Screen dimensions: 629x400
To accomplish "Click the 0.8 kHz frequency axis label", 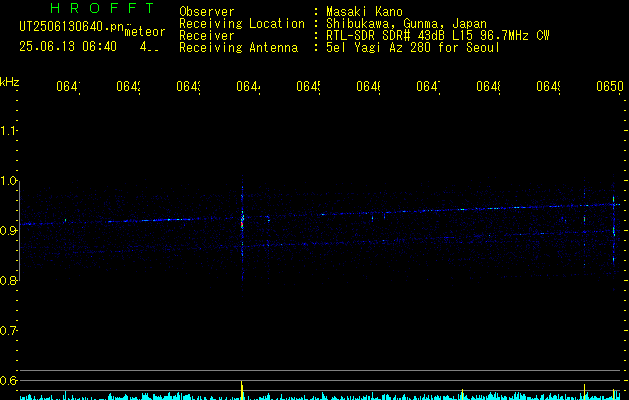I will 8,281.
